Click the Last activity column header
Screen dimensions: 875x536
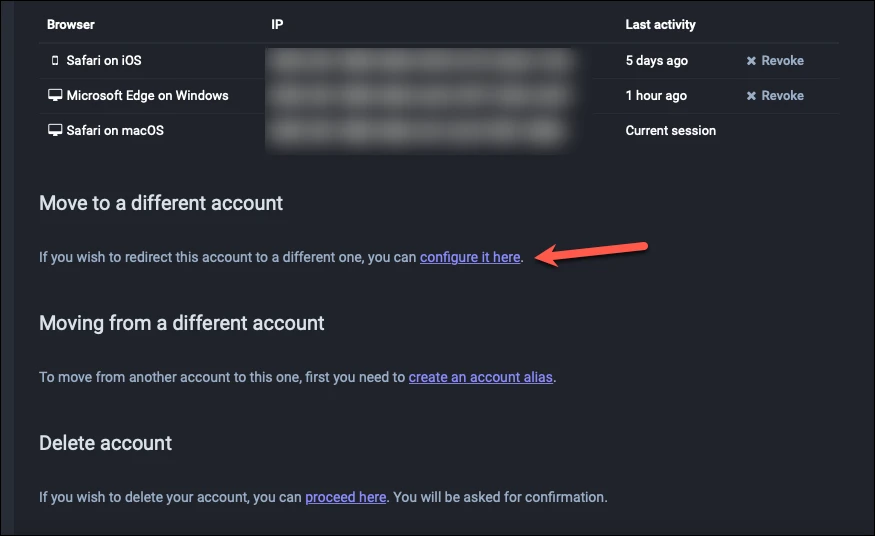[x=660, y=25]
